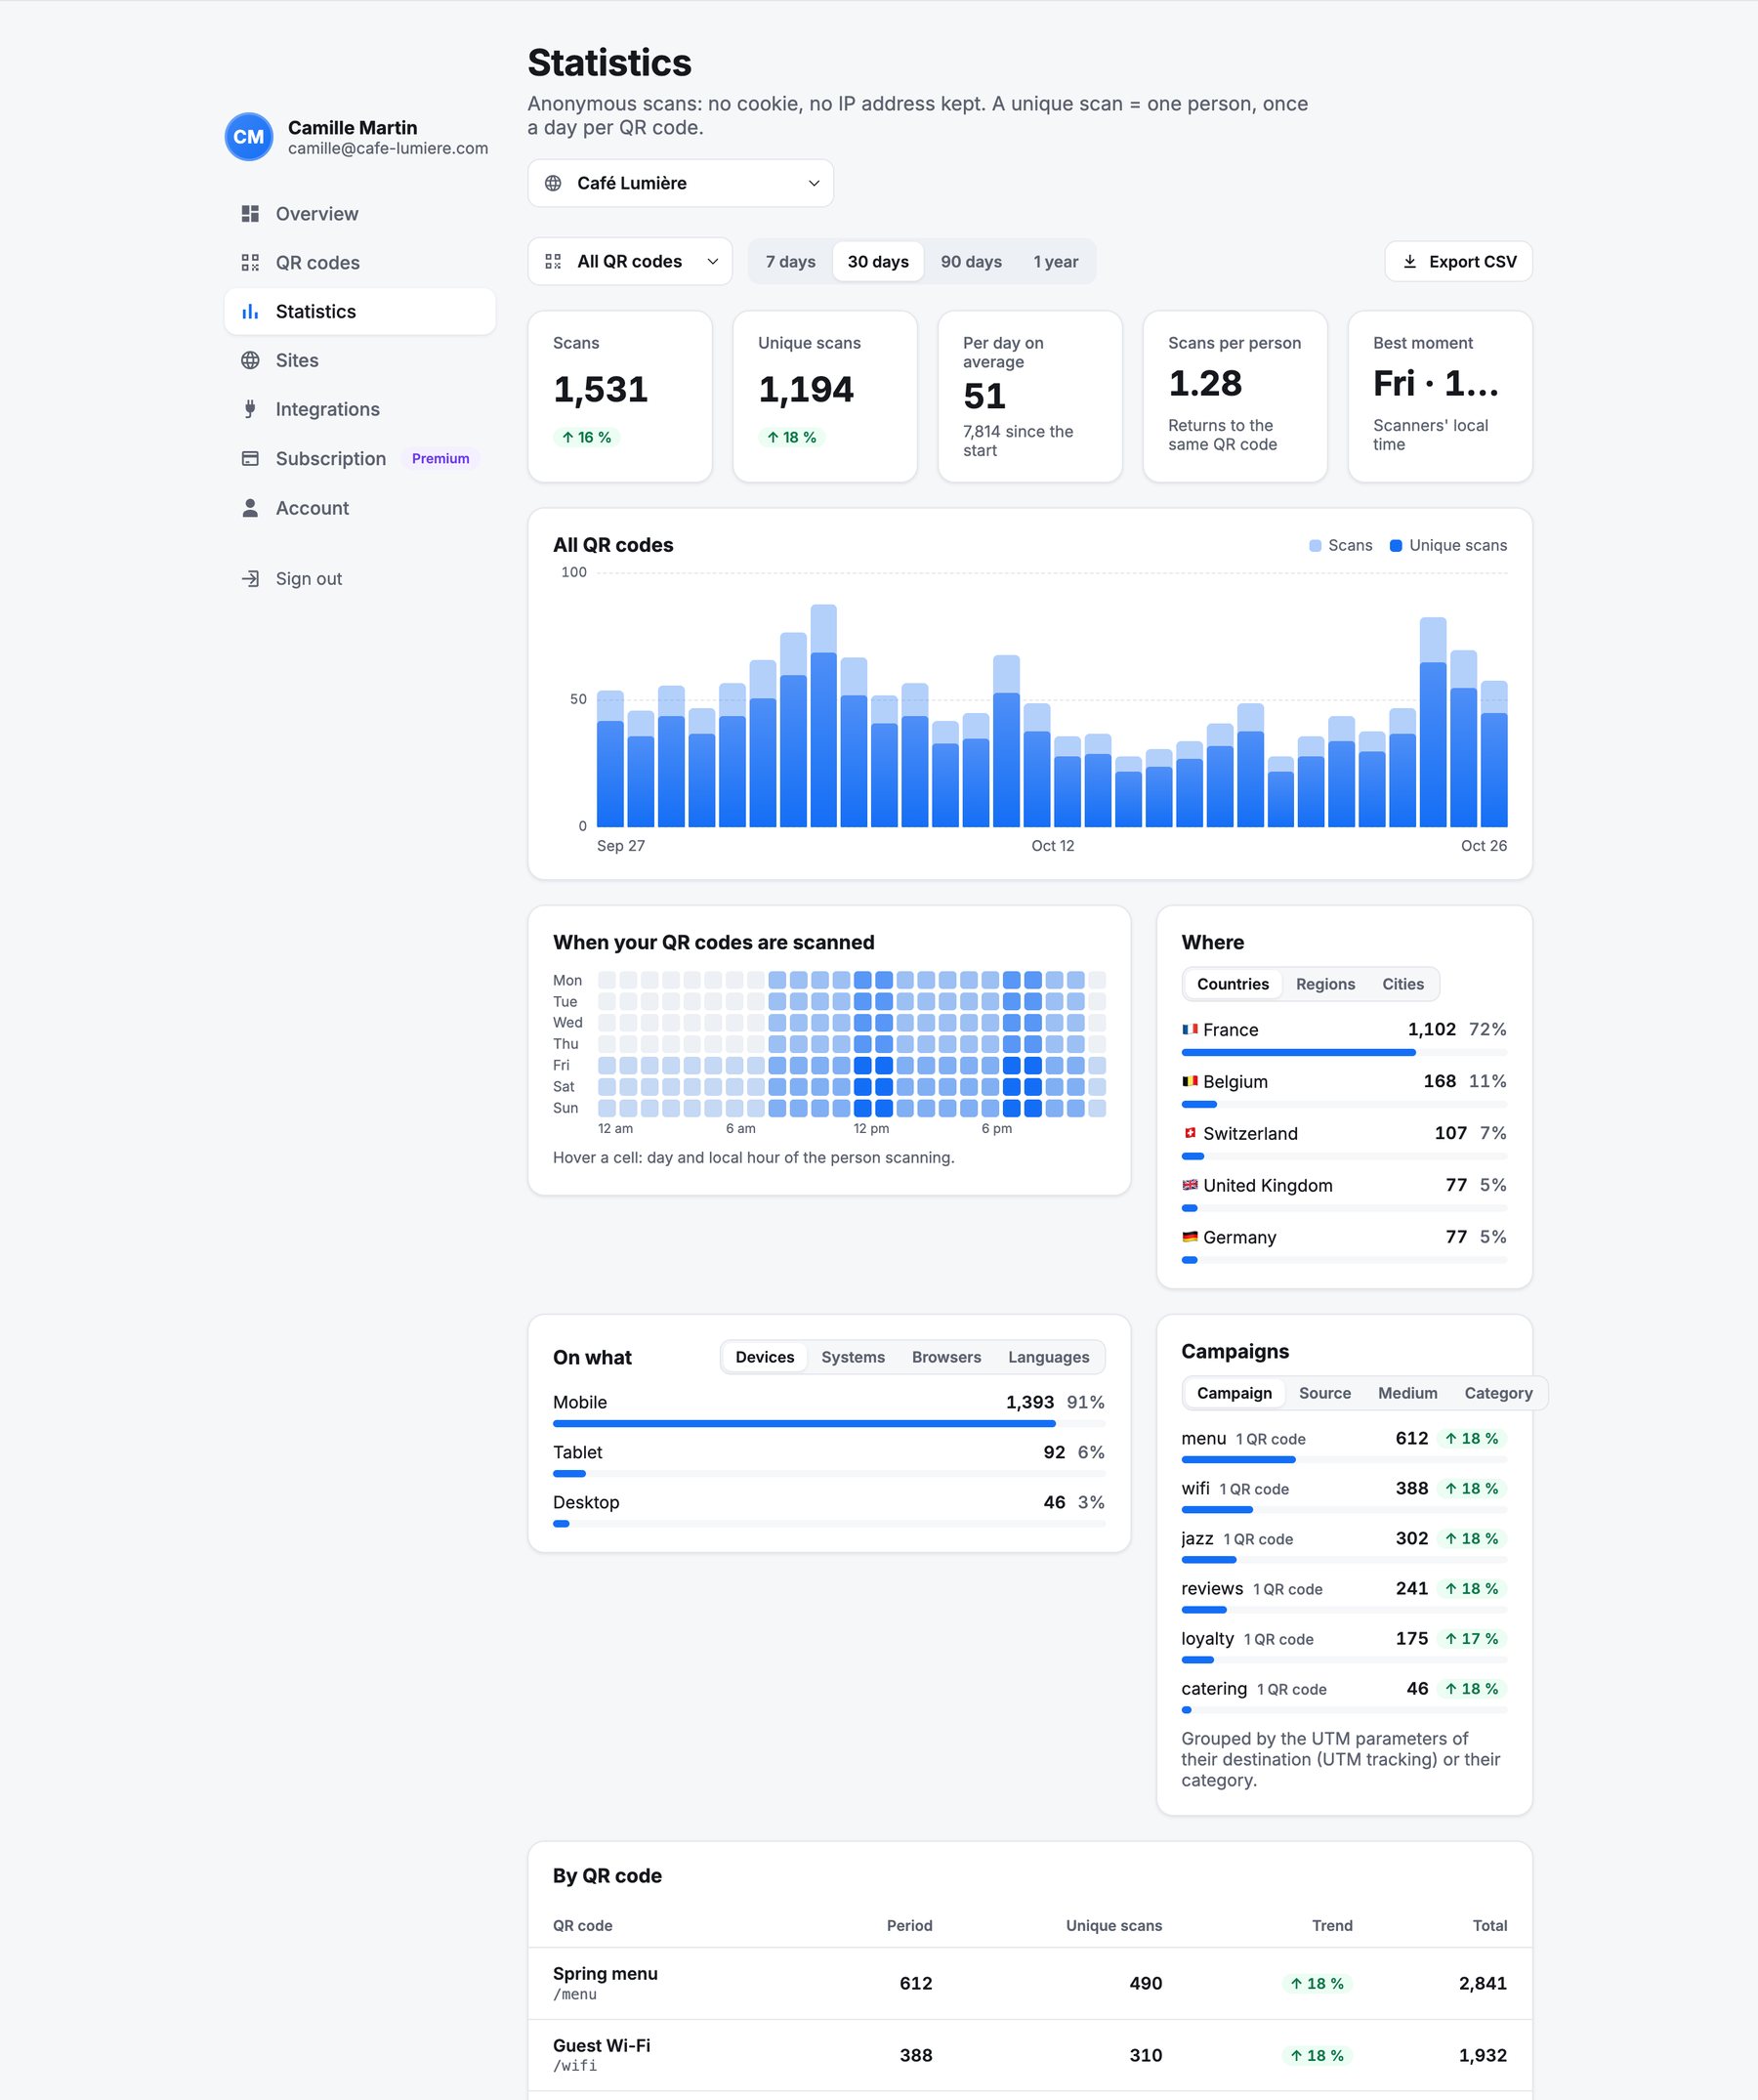The height and width of the screenshot is (2100, 1758).
Task: Click the Account person icon
Action: [x=250, y=508]
